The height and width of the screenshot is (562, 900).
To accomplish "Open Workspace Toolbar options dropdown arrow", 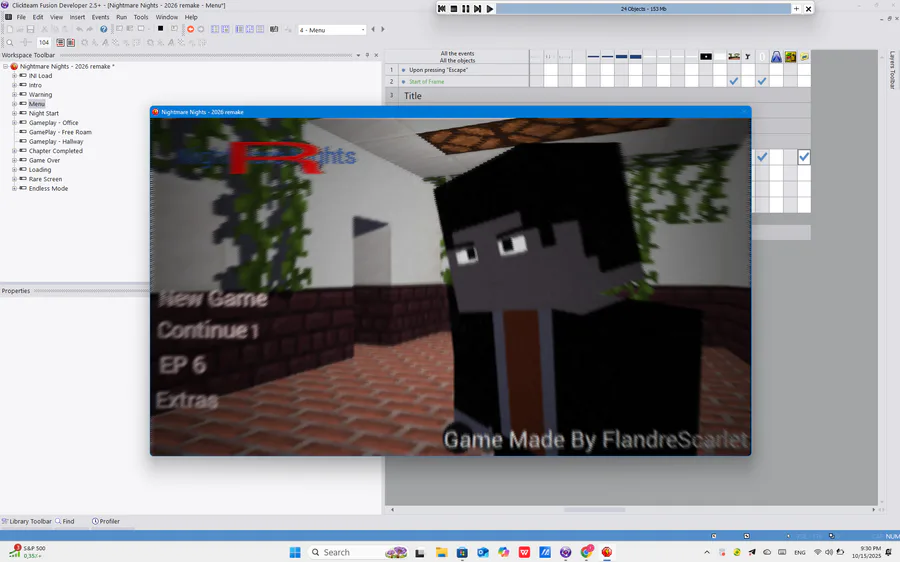I will (x=358, y=55).
